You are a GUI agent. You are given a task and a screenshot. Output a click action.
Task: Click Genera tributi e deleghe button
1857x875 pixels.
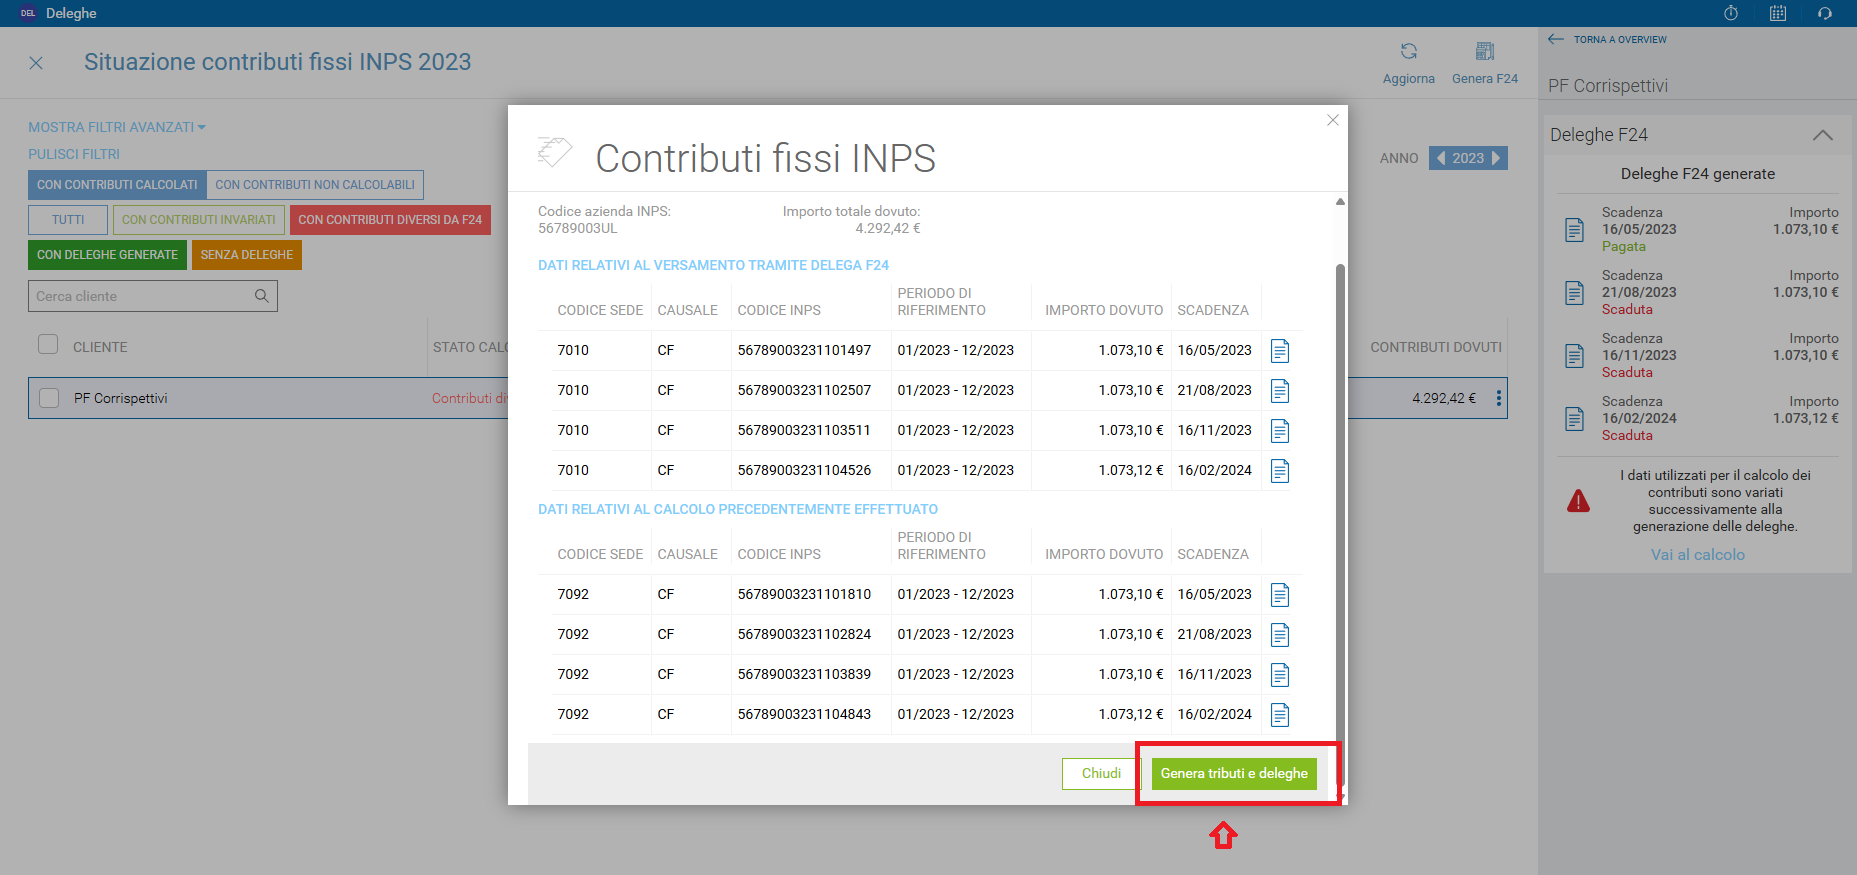(x=1234, y=774)
